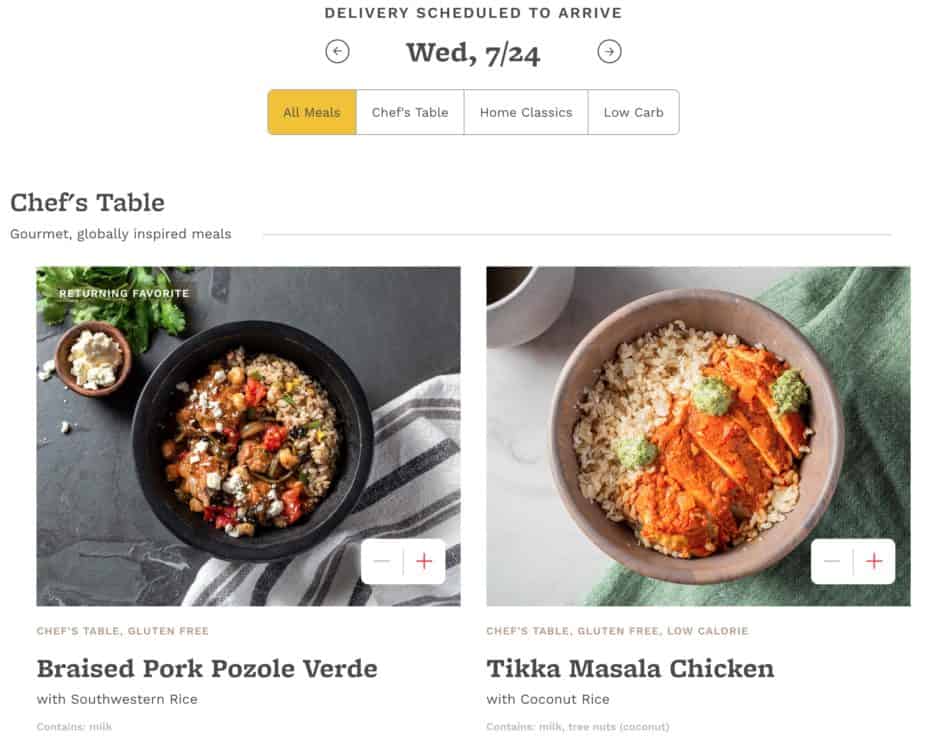Add one Tikka Masala Chicken
This screenshot has width=930, height=744.
click(874, 562)
